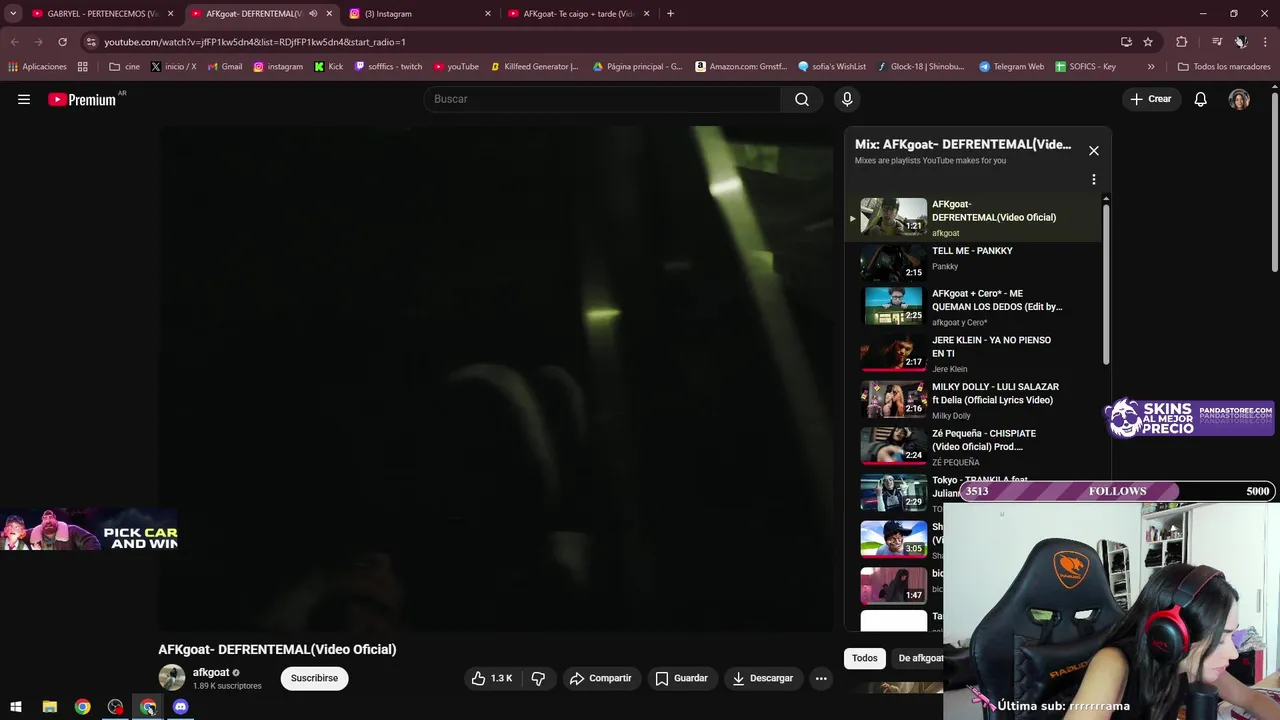This screenshot has height=720, width=1280.
Task: Click the Crear button
Action: click(x=1151, y=99)
